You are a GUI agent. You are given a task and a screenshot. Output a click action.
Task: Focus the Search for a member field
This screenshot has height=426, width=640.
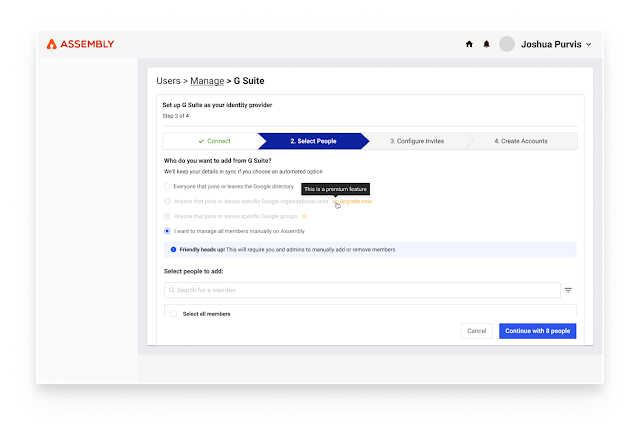tap(362, 290)
